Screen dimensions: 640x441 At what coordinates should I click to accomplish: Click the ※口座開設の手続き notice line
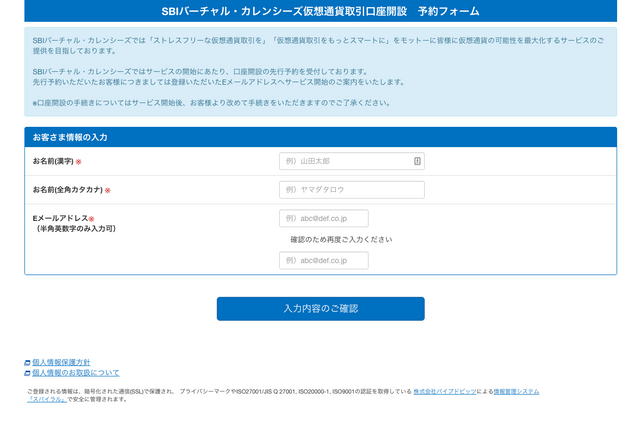click(211, 103)
